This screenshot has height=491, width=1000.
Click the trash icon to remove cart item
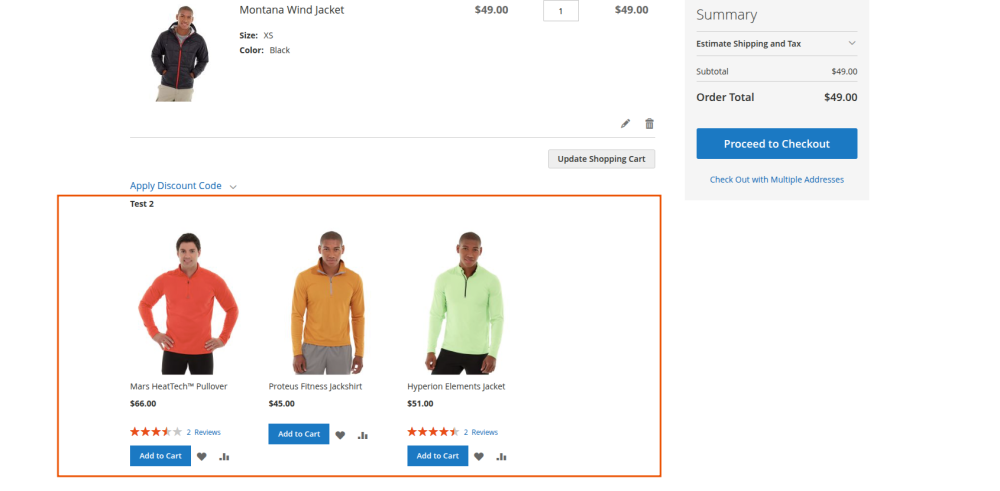[649, 124]
